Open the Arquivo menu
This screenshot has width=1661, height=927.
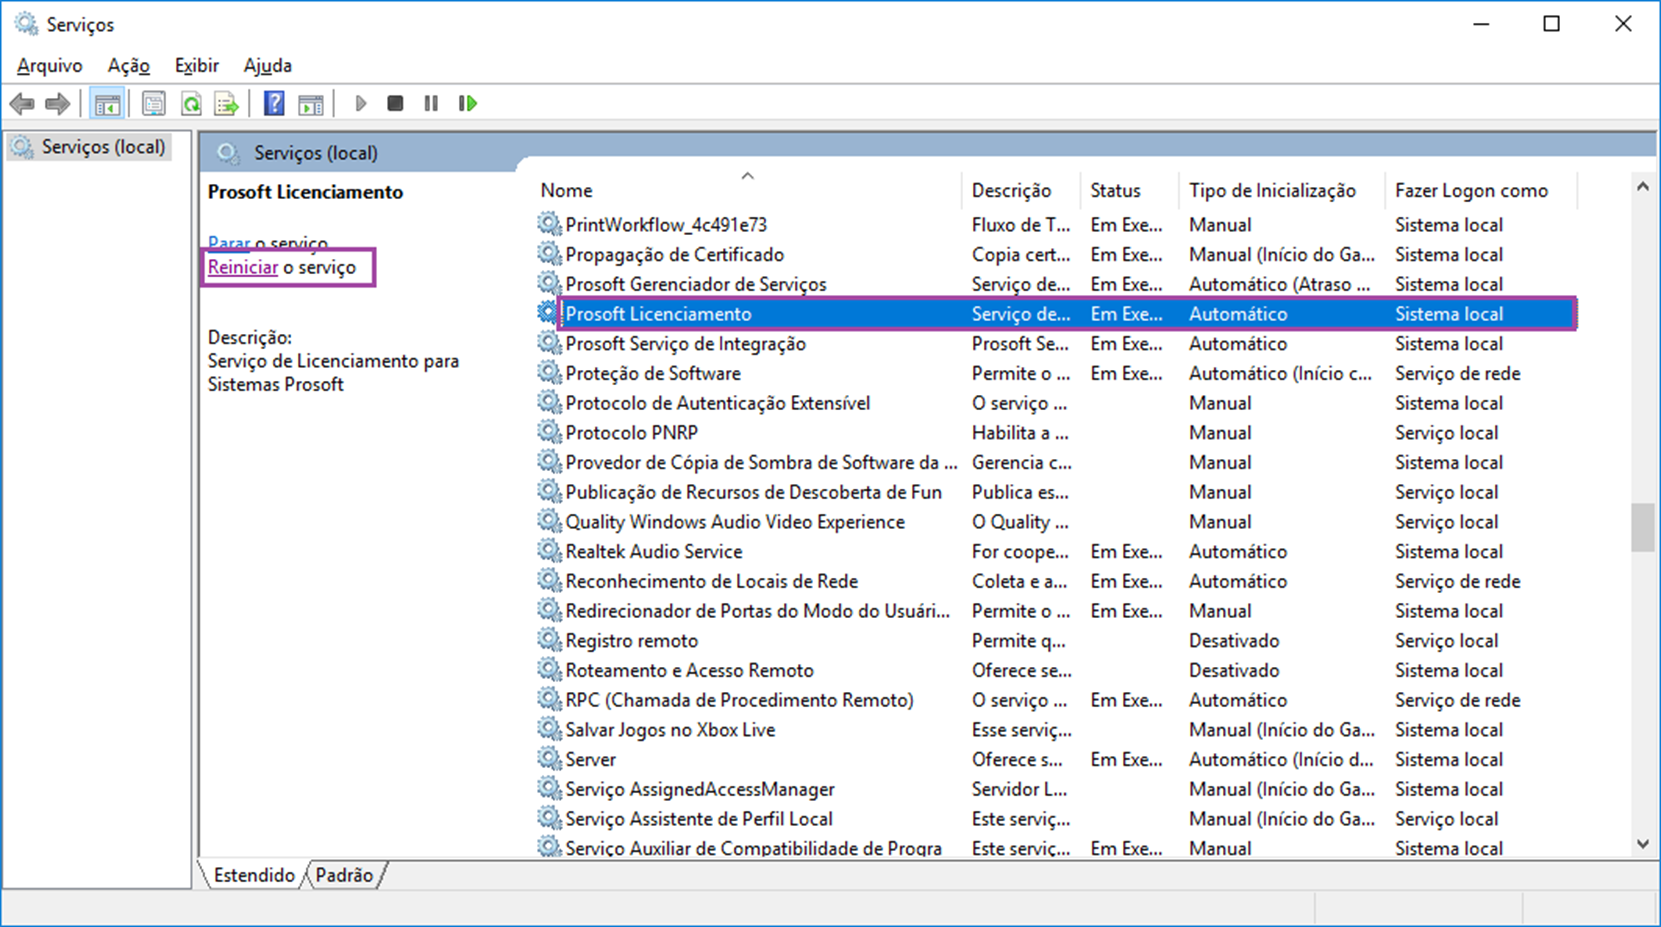pyautogui.click(x=50, y=66)
